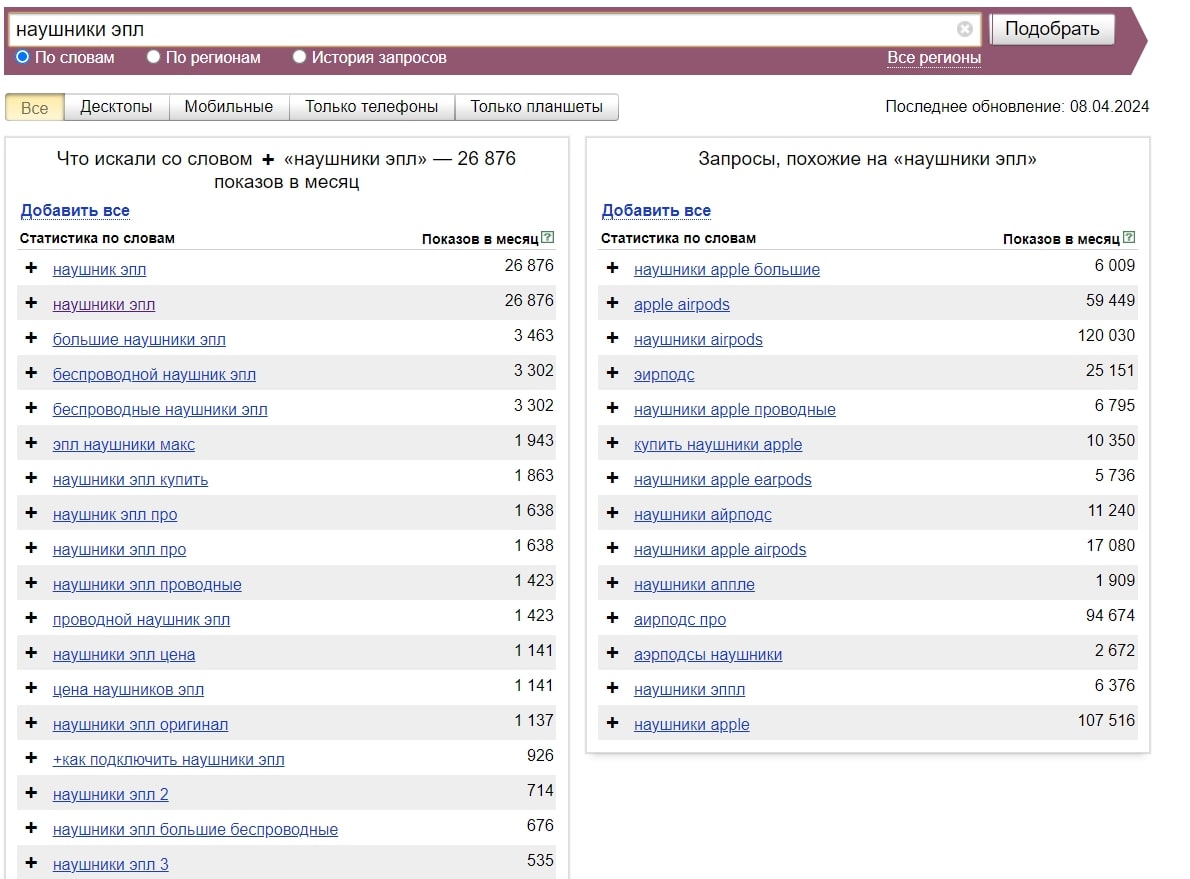Add 'аэрподсы наушники' via plus icon
The image size is (1190, 879).
(x=612, y=653)
